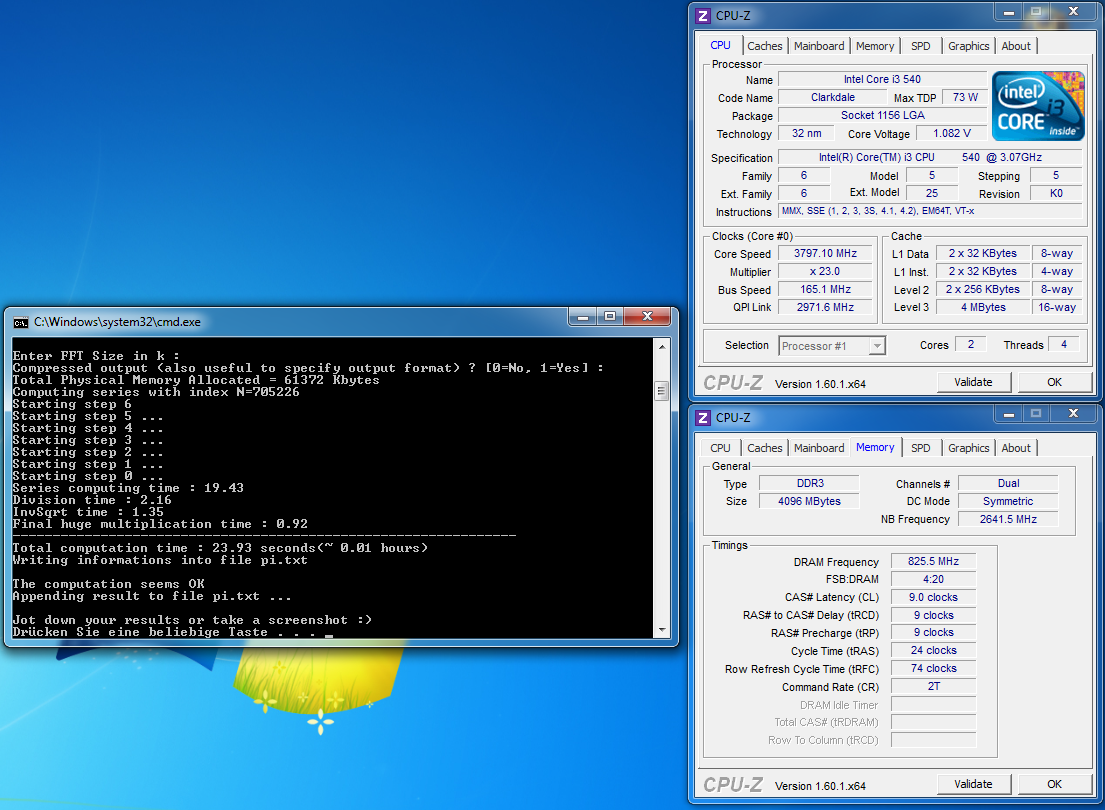Open the Mainboard tab in upper CPU-Z window
Viewport: 1105px width, 810px height.
(x=819, y=46)
